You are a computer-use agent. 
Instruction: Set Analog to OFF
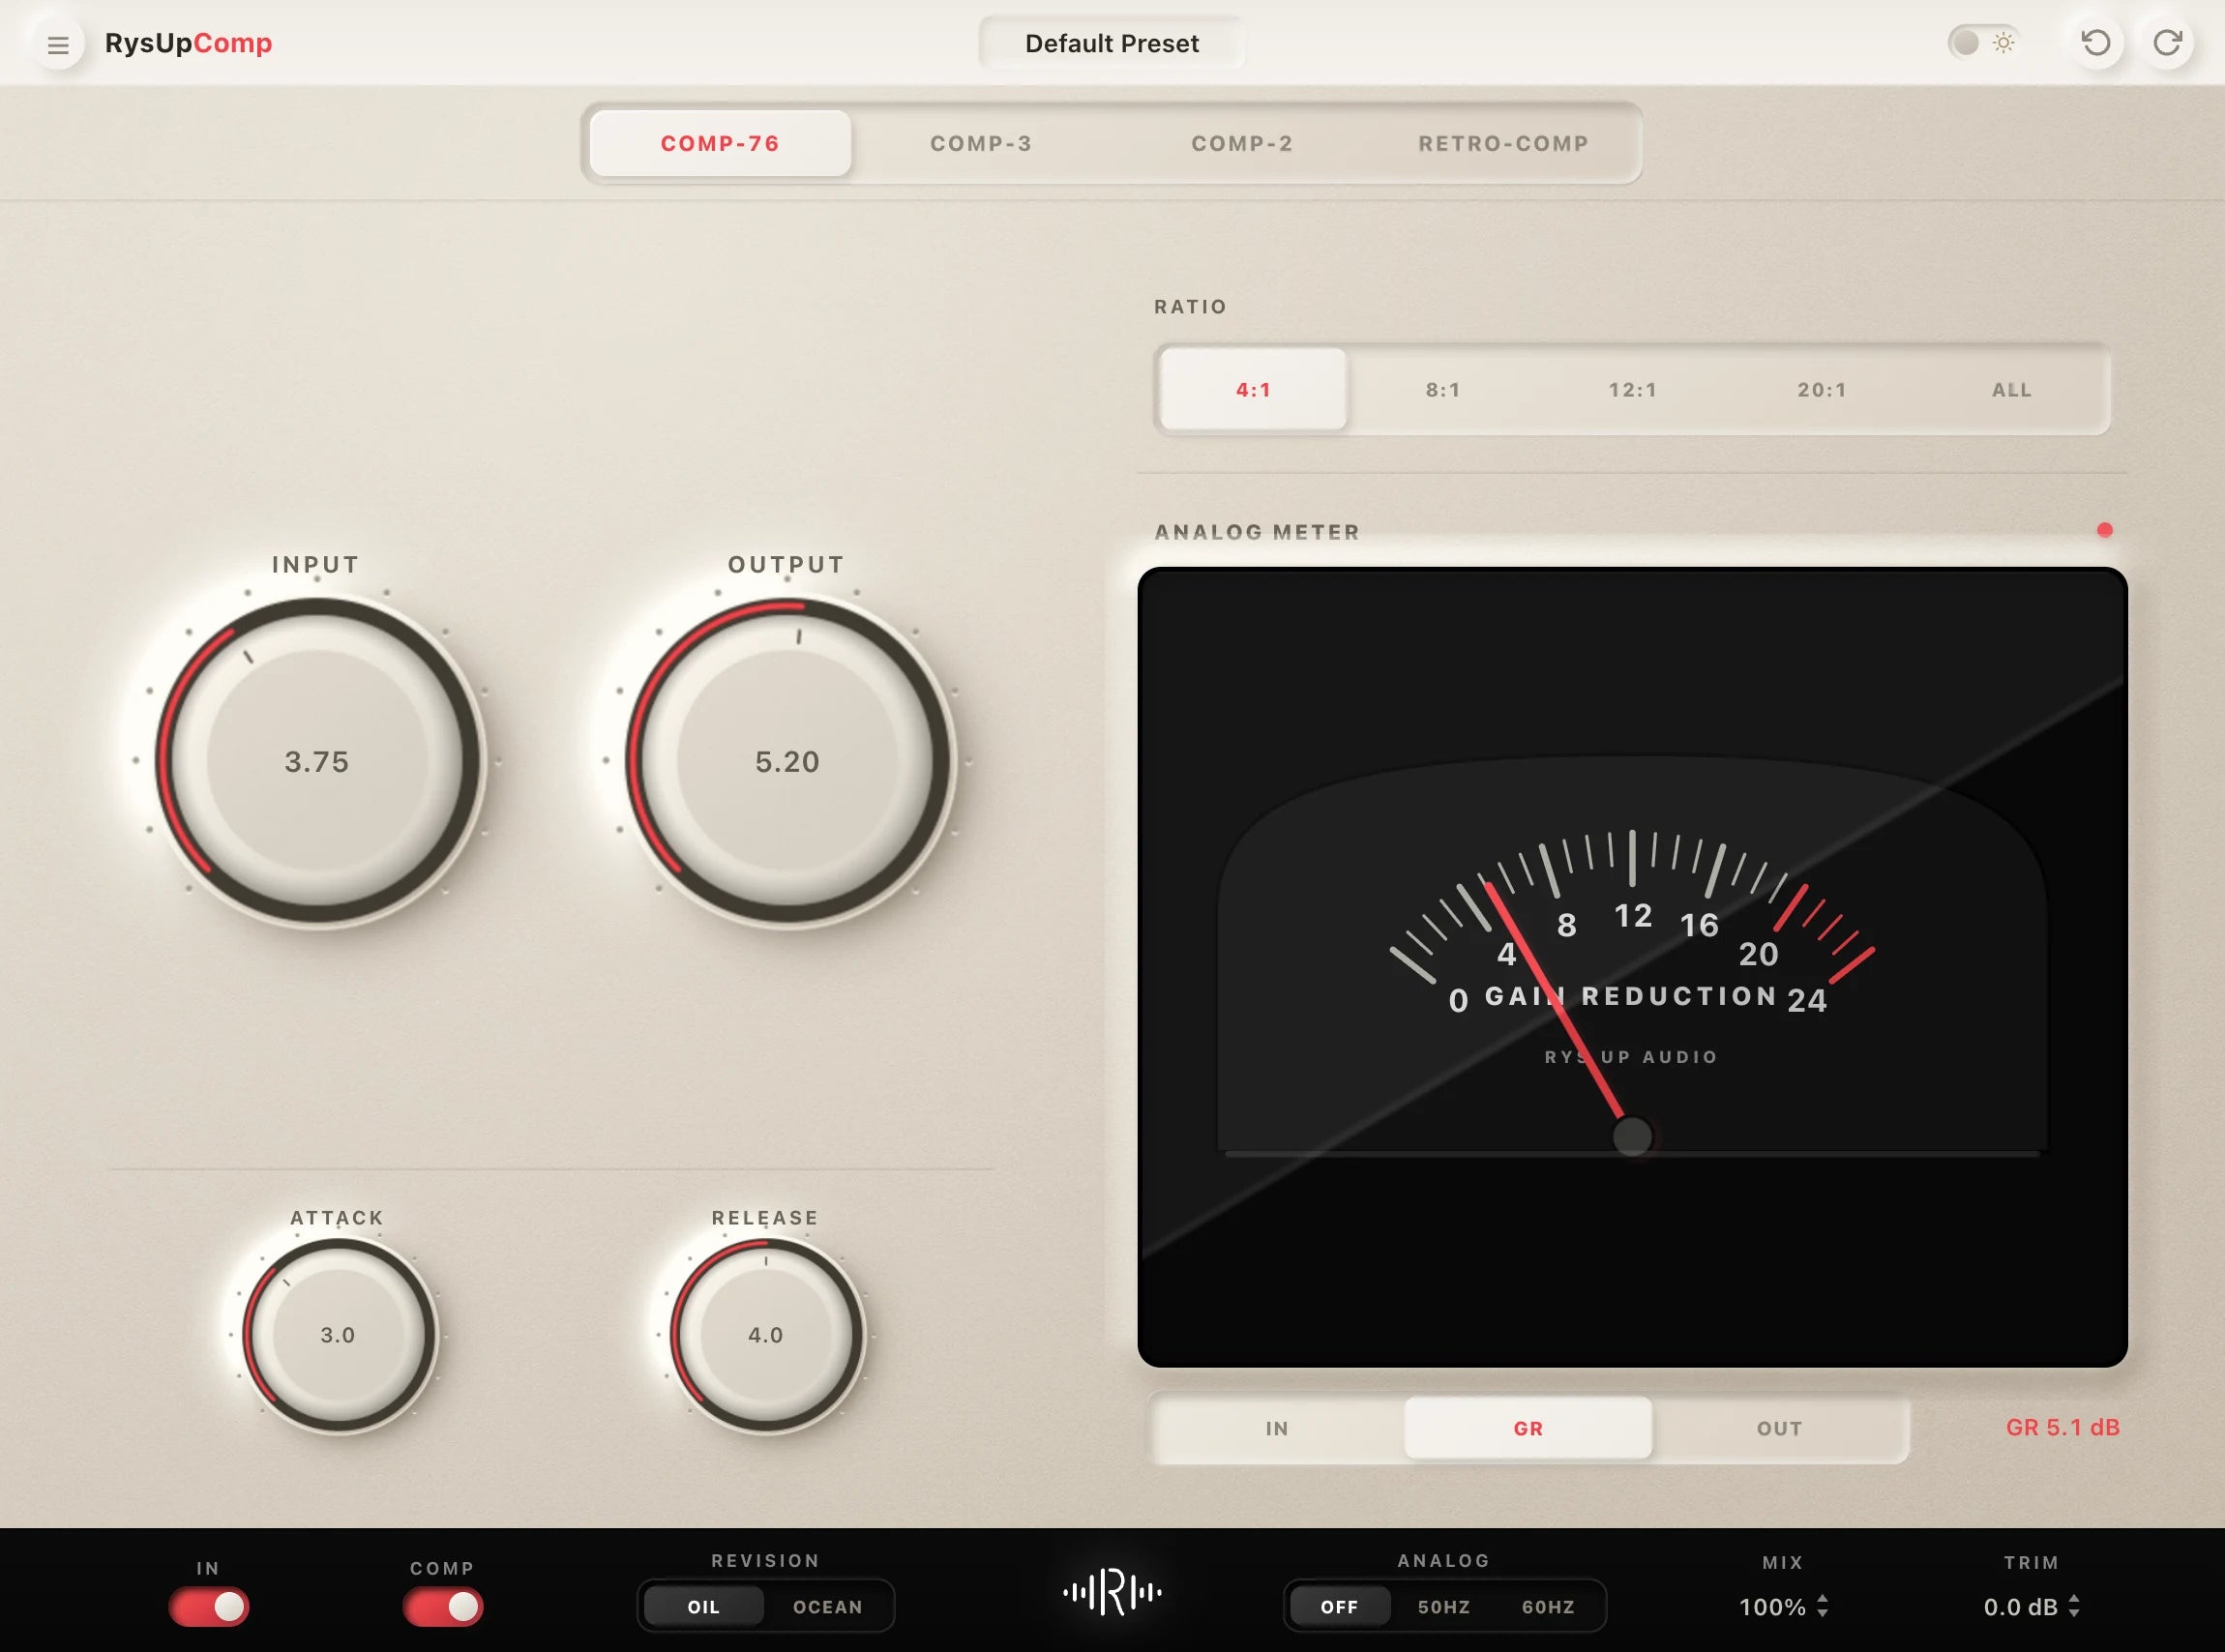[x=1339, y=1606]
